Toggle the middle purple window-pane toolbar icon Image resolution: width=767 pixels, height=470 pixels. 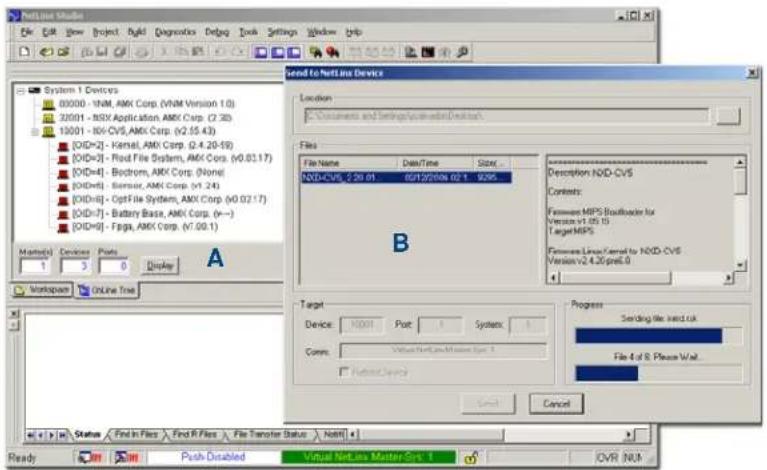pos(277,52)
